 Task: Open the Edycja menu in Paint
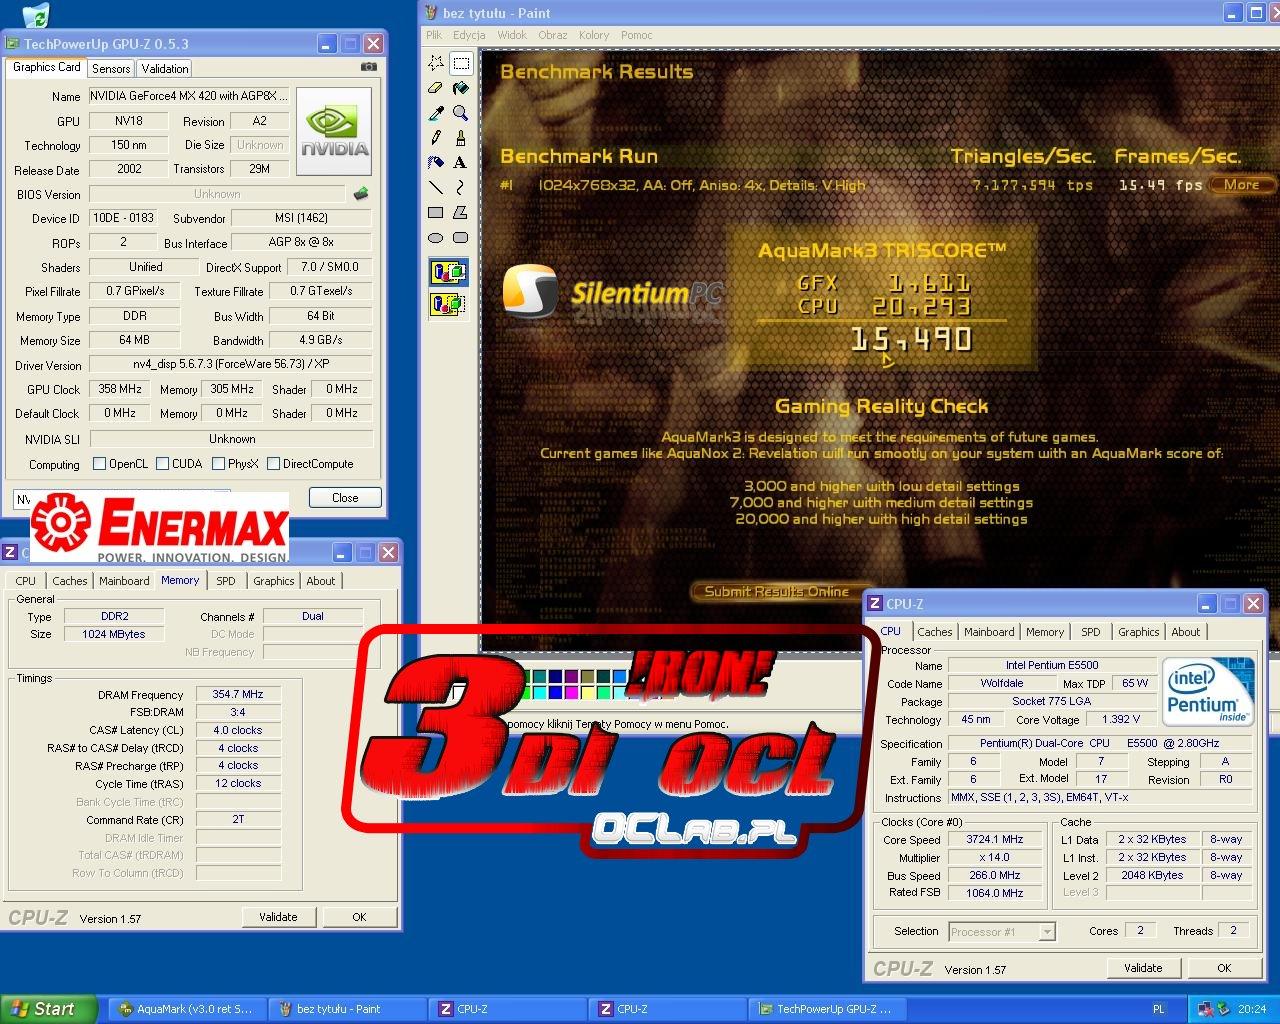coord(469,35)
